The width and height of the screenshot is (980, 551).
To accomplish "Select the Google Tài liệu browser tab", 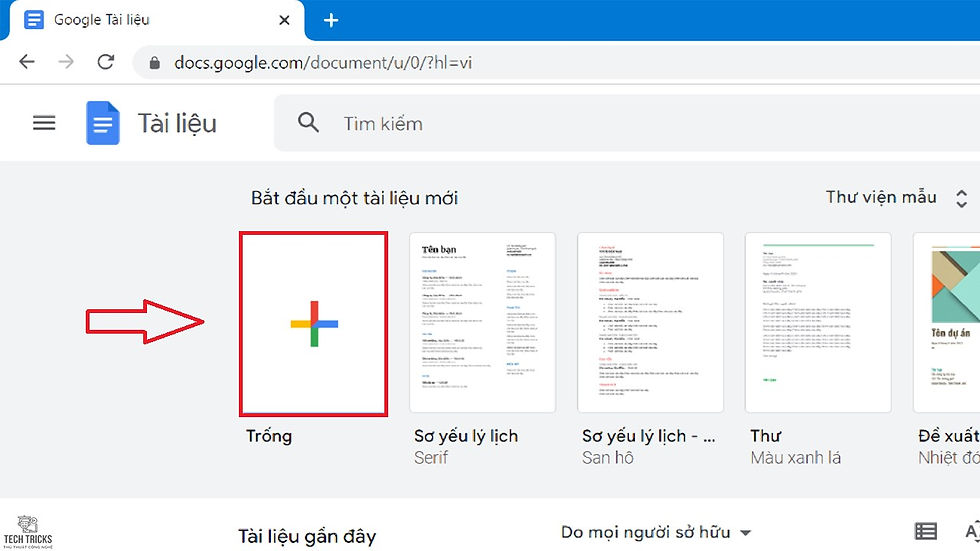I will pos(155,20).
